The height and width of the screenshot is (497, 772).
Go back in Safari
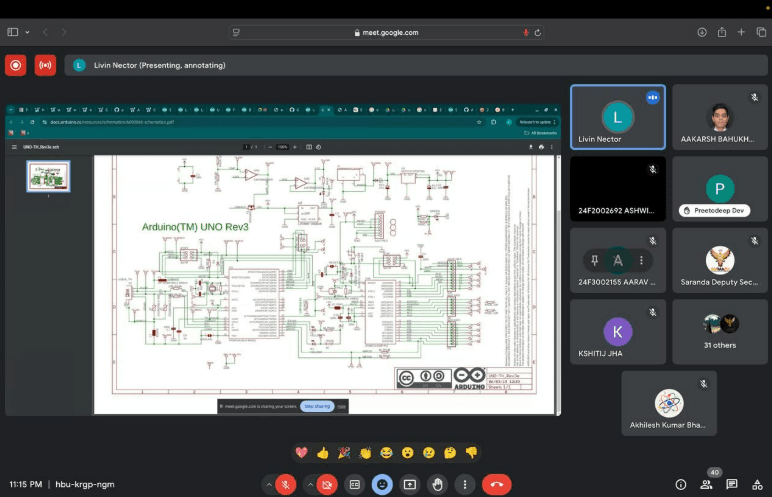[x=45, y=32]
